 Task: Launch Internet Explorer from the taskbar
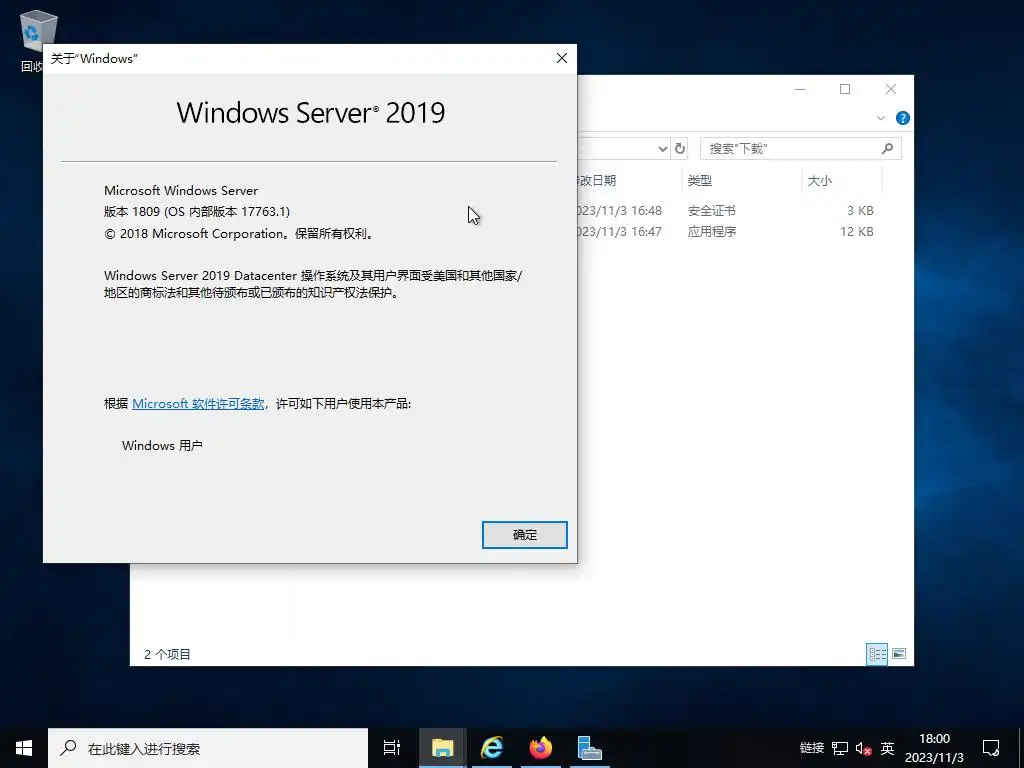coord(492,748)
